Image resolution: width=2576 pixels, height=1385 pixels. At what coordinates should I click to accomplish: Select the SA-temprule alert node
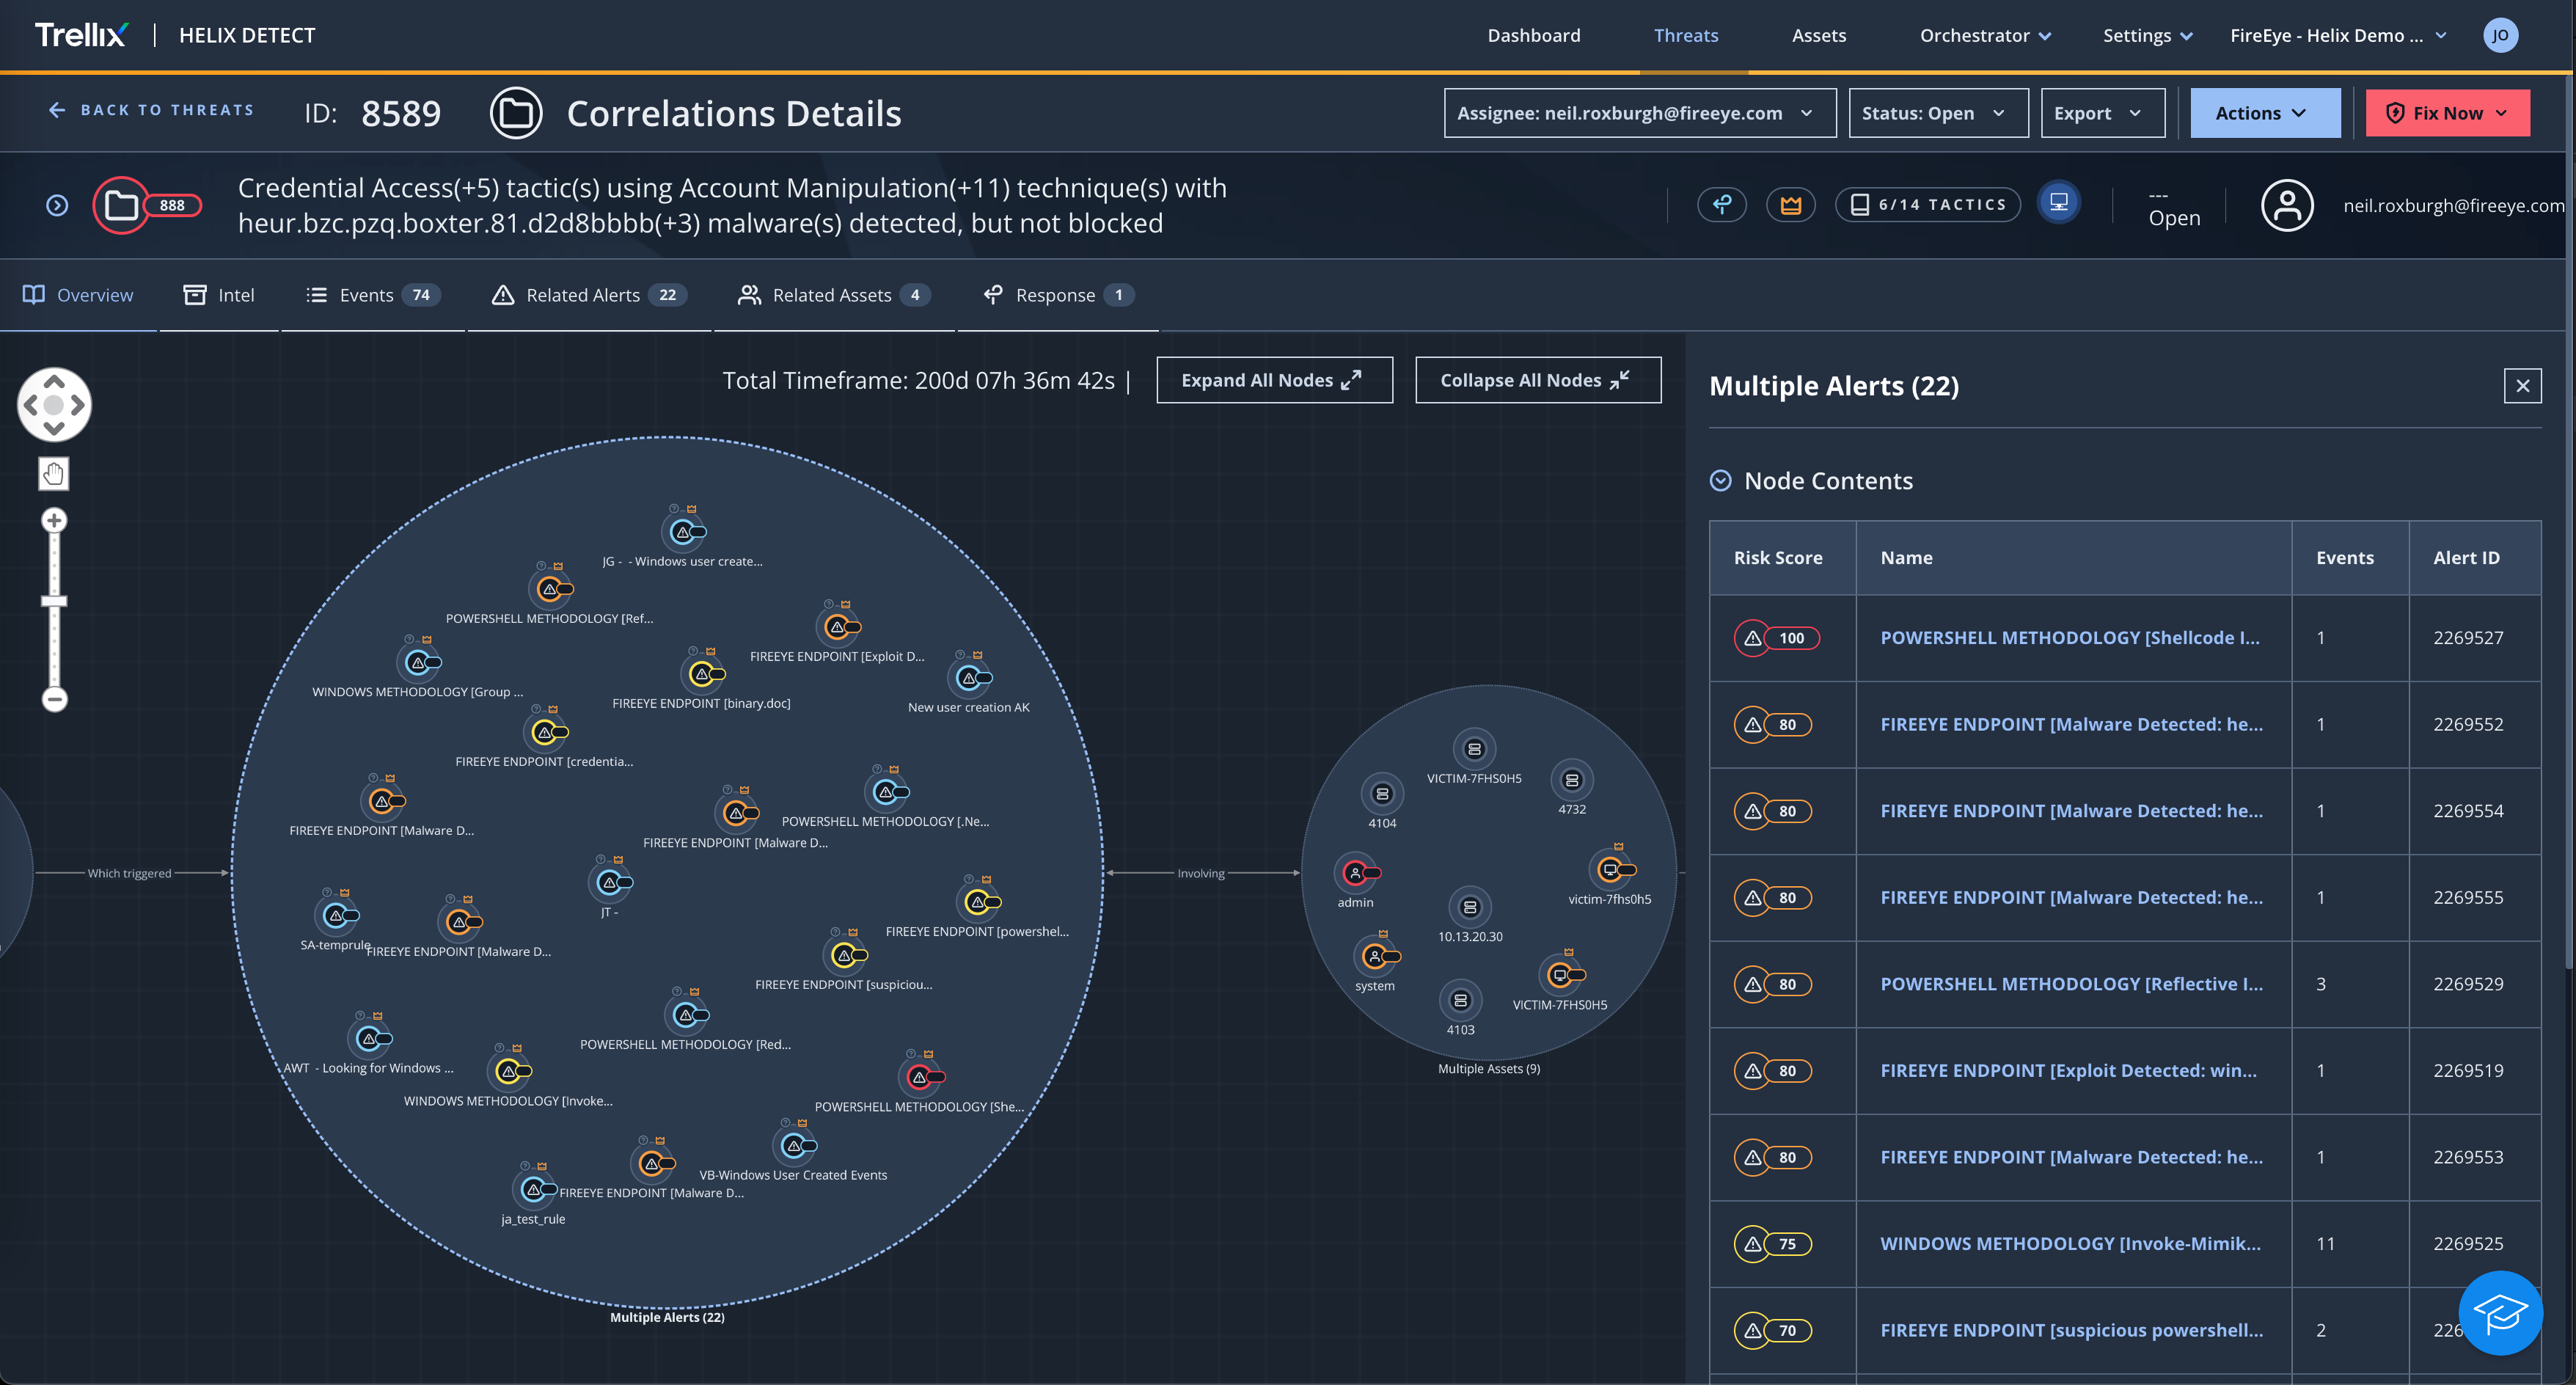pos(336,915)
